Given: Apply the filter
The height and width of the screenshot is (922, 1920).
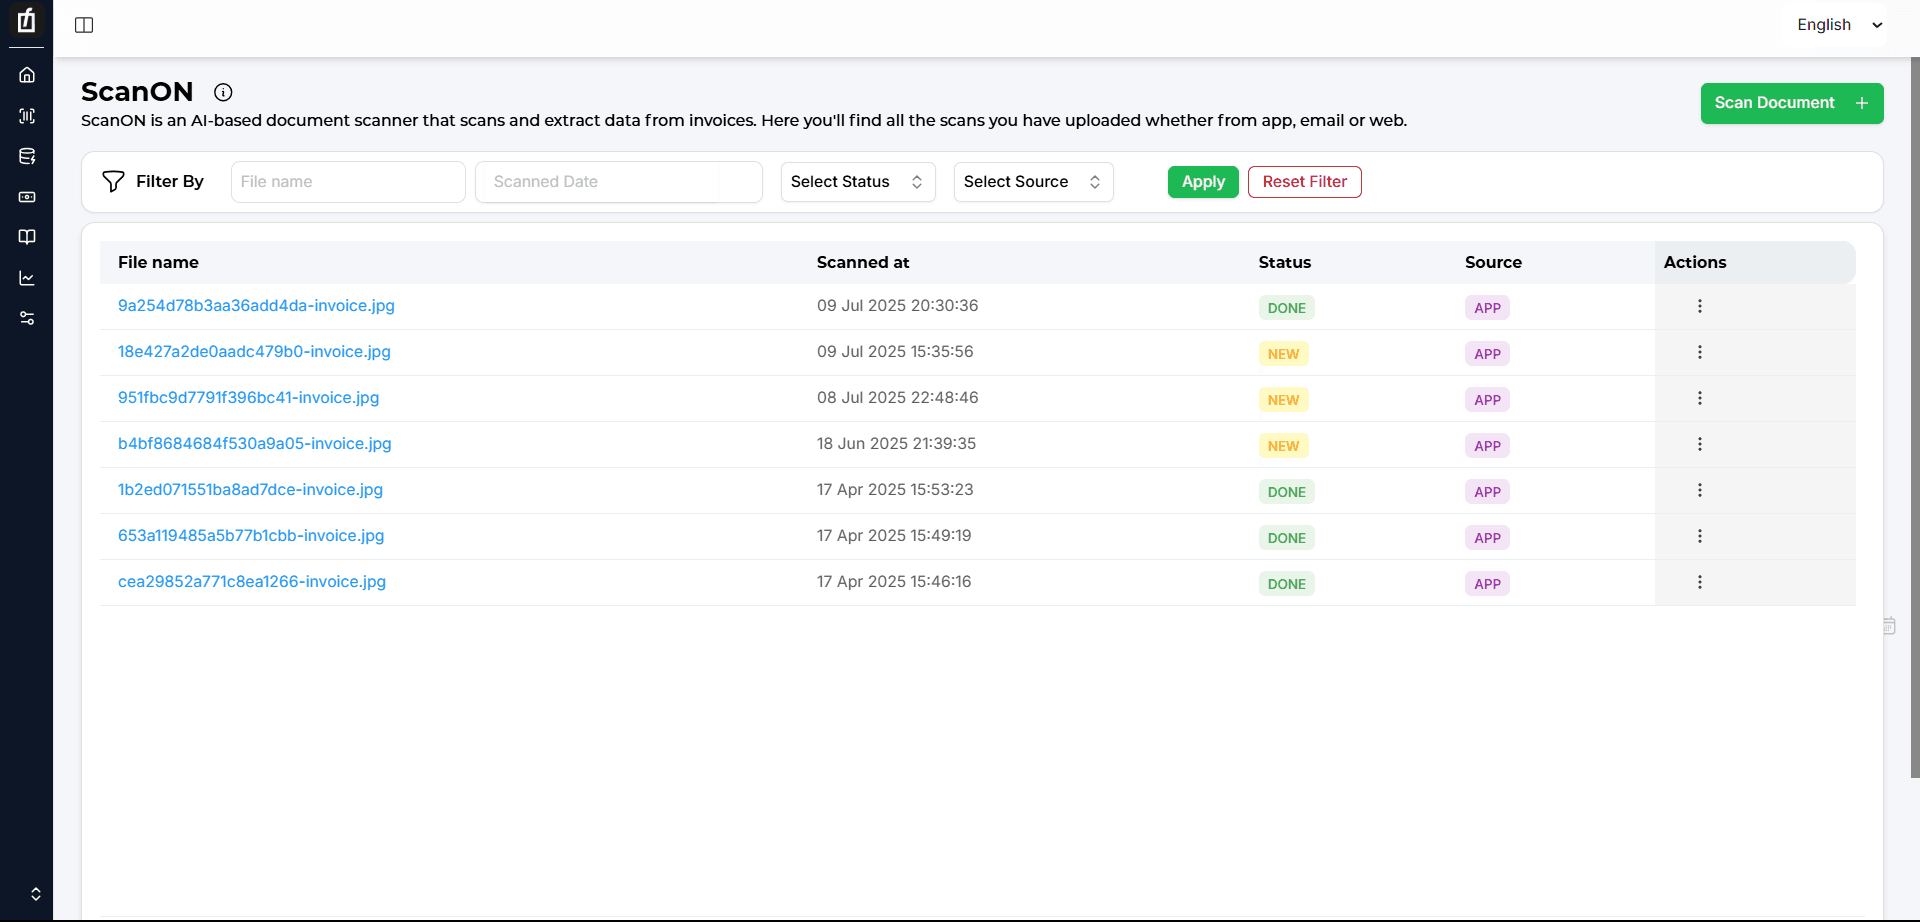Looking at the screenshot, I should tap(1203, 182).
